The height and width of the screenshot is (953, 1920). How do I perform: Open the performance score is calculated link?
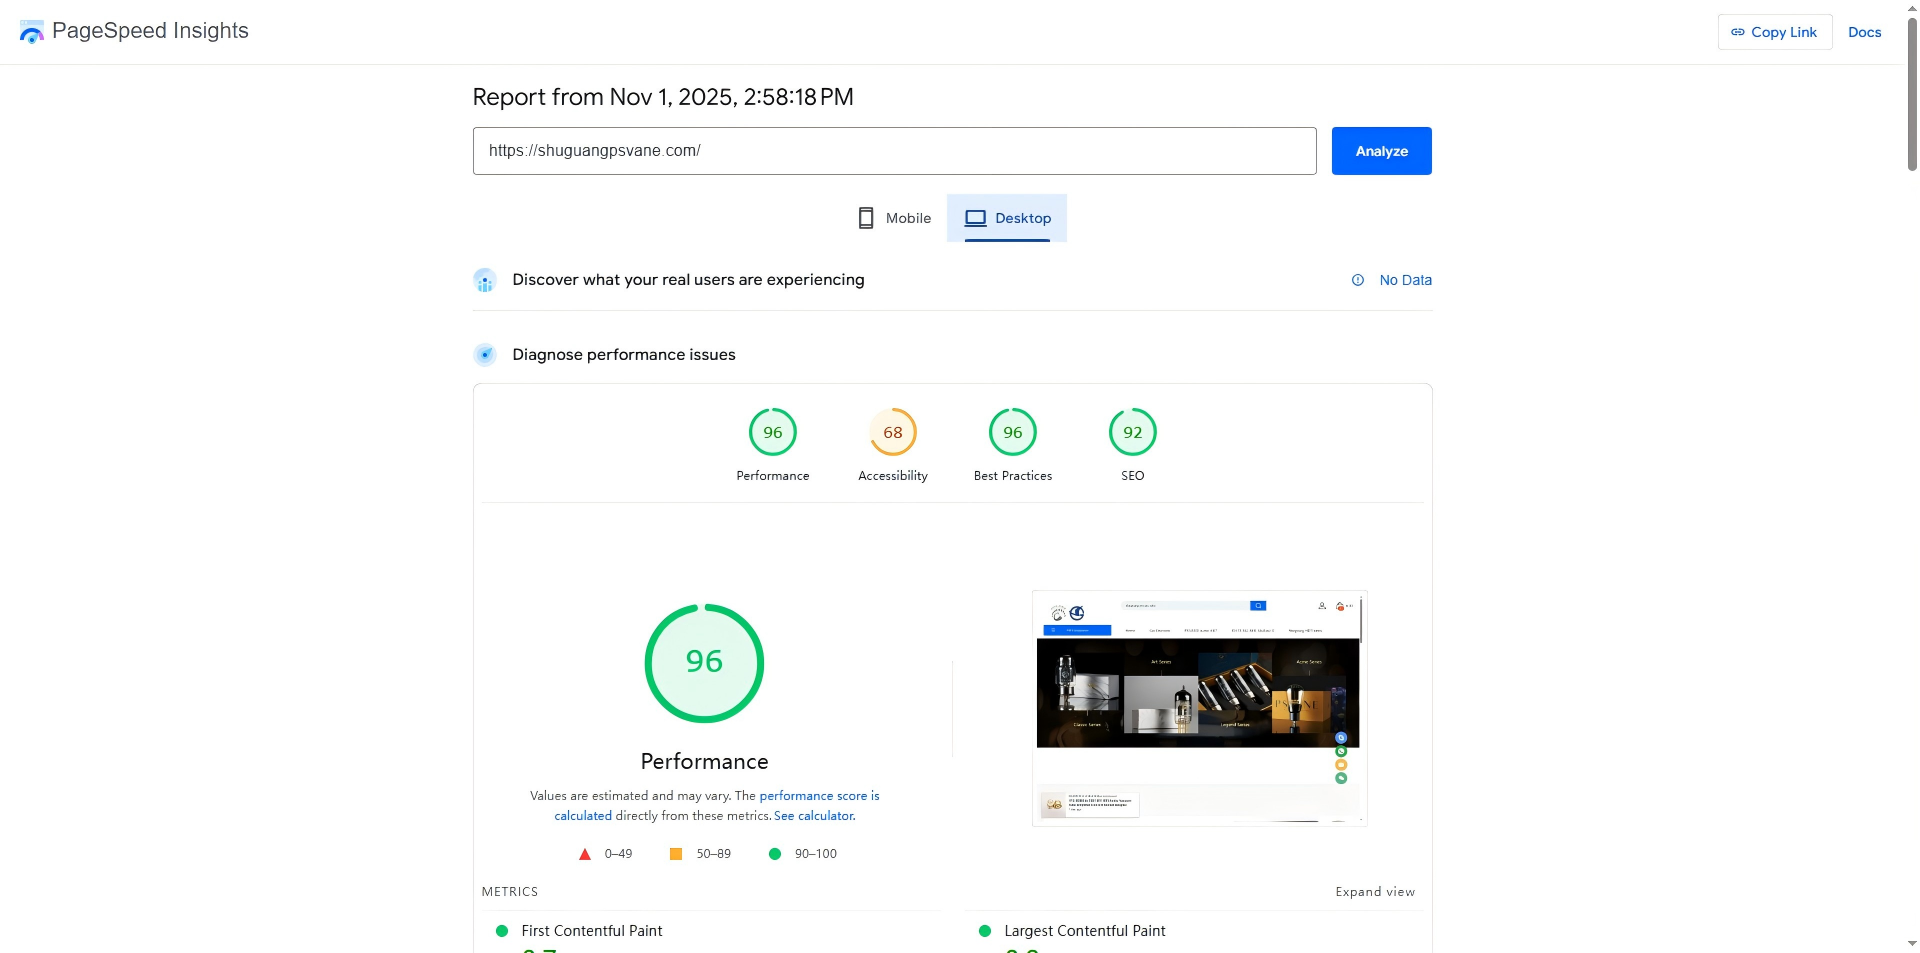tap(818, 796)
